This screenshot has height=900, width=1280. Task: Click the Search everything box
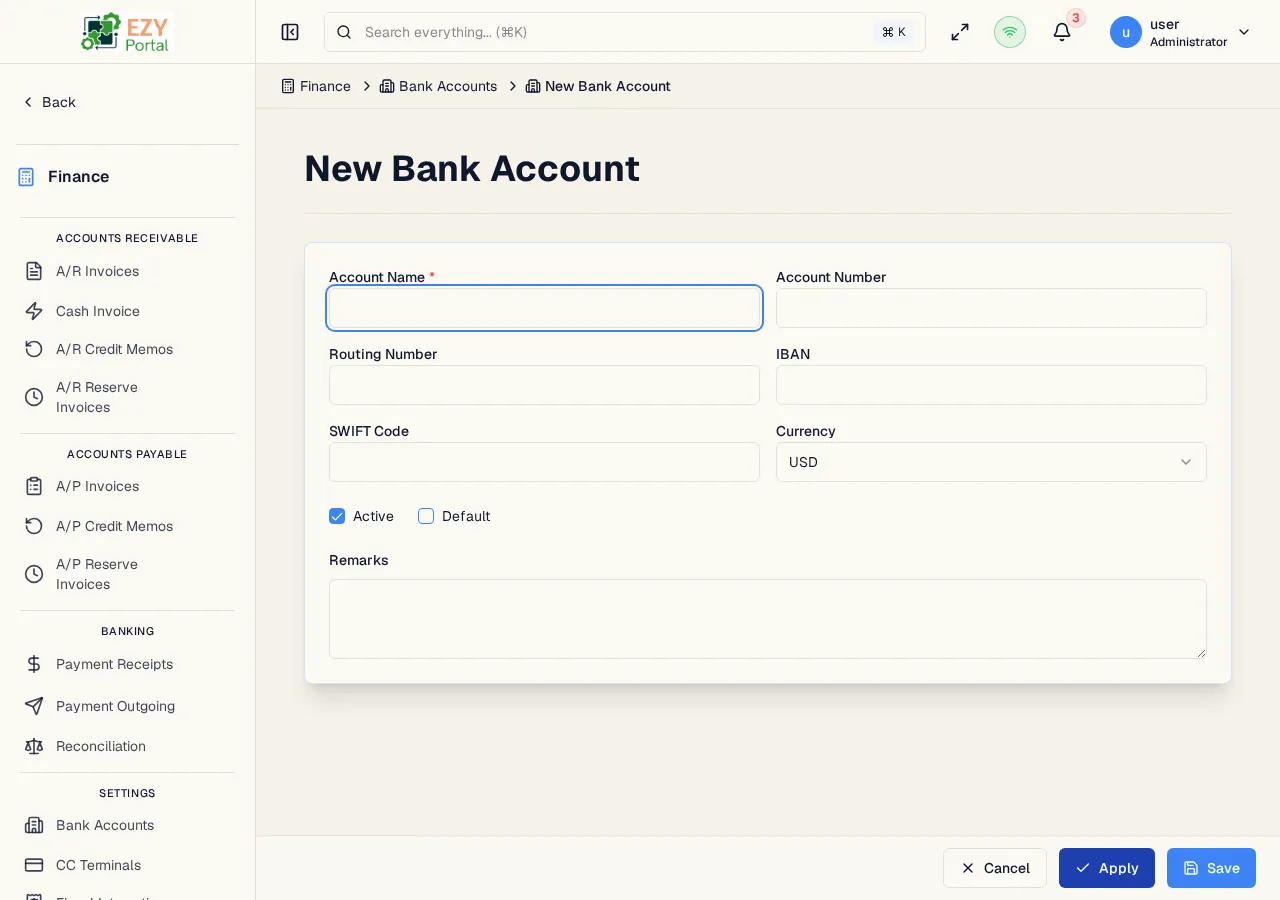point(625,32)
